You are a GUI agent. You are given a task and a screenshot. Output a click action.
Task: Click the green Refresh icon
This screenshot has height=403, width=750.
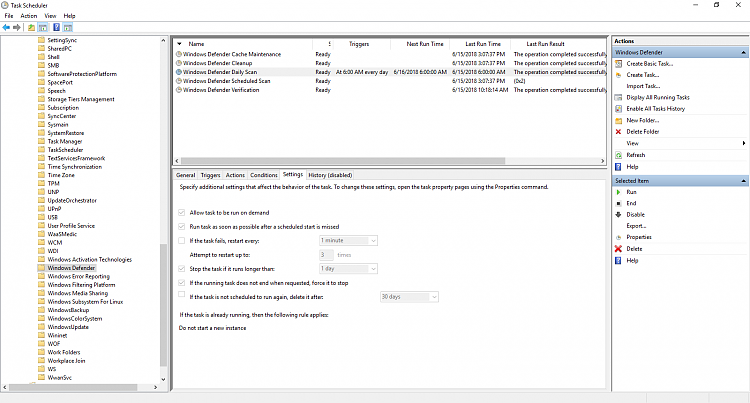point(618,155)
